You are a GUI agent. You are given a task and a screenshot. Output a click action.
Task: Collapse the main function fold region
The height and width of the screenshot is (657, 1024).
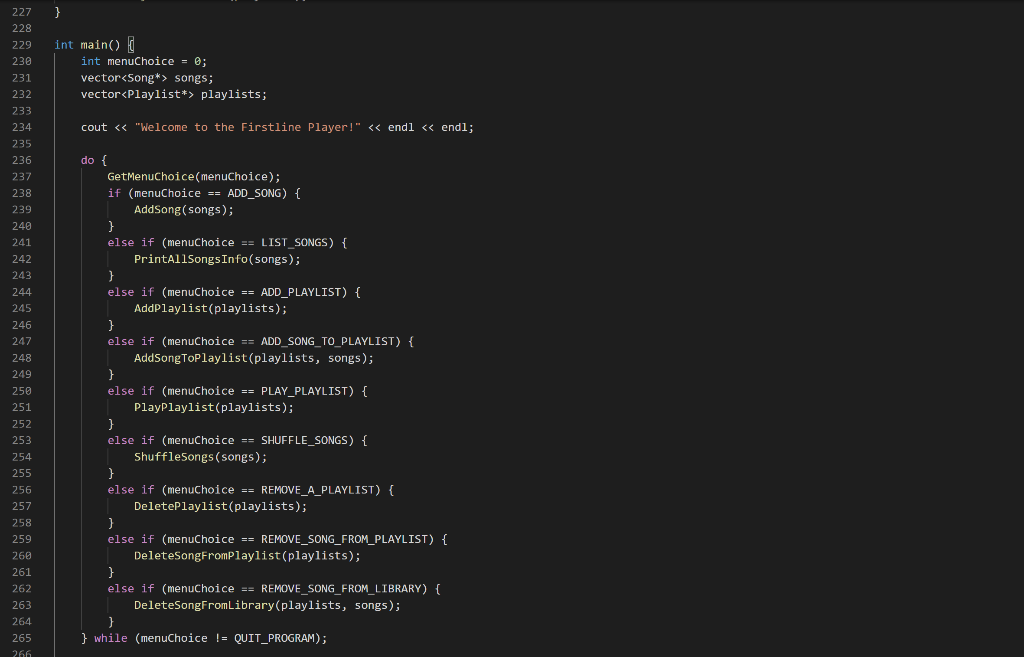tap(43, 44)
